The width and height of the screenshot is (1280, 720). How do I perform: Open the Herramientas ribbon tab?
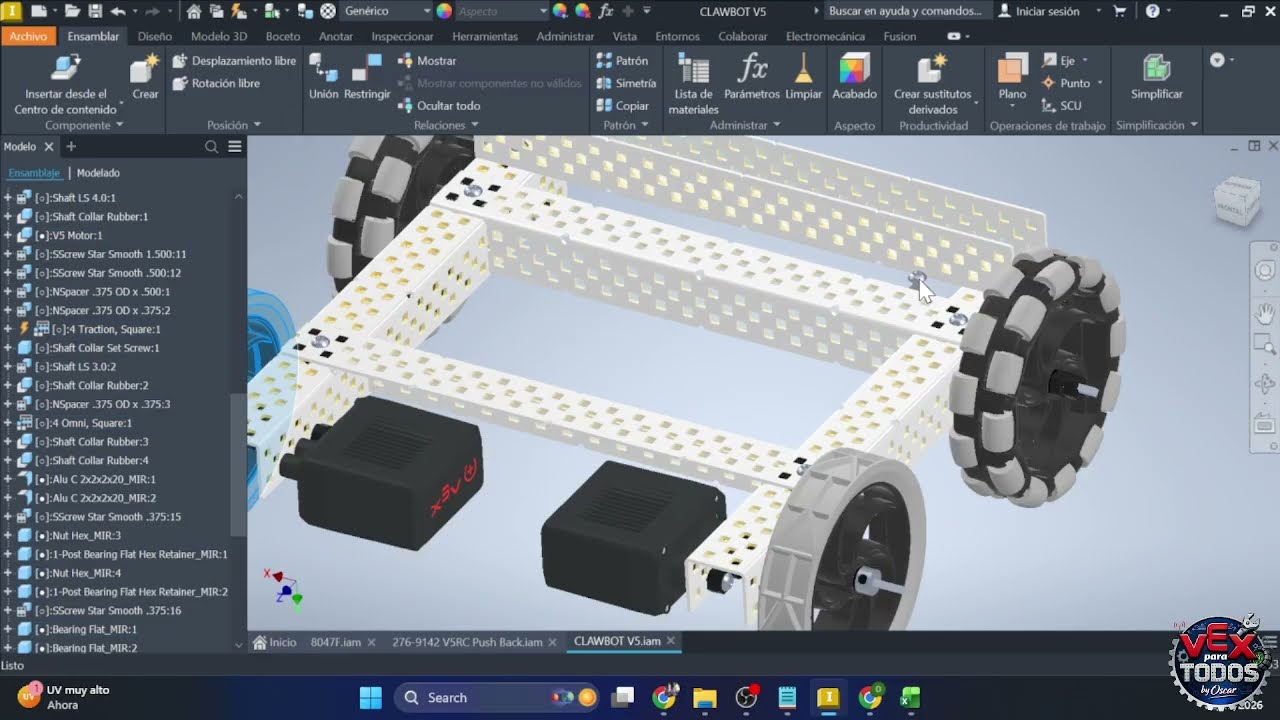click(485, 36)
